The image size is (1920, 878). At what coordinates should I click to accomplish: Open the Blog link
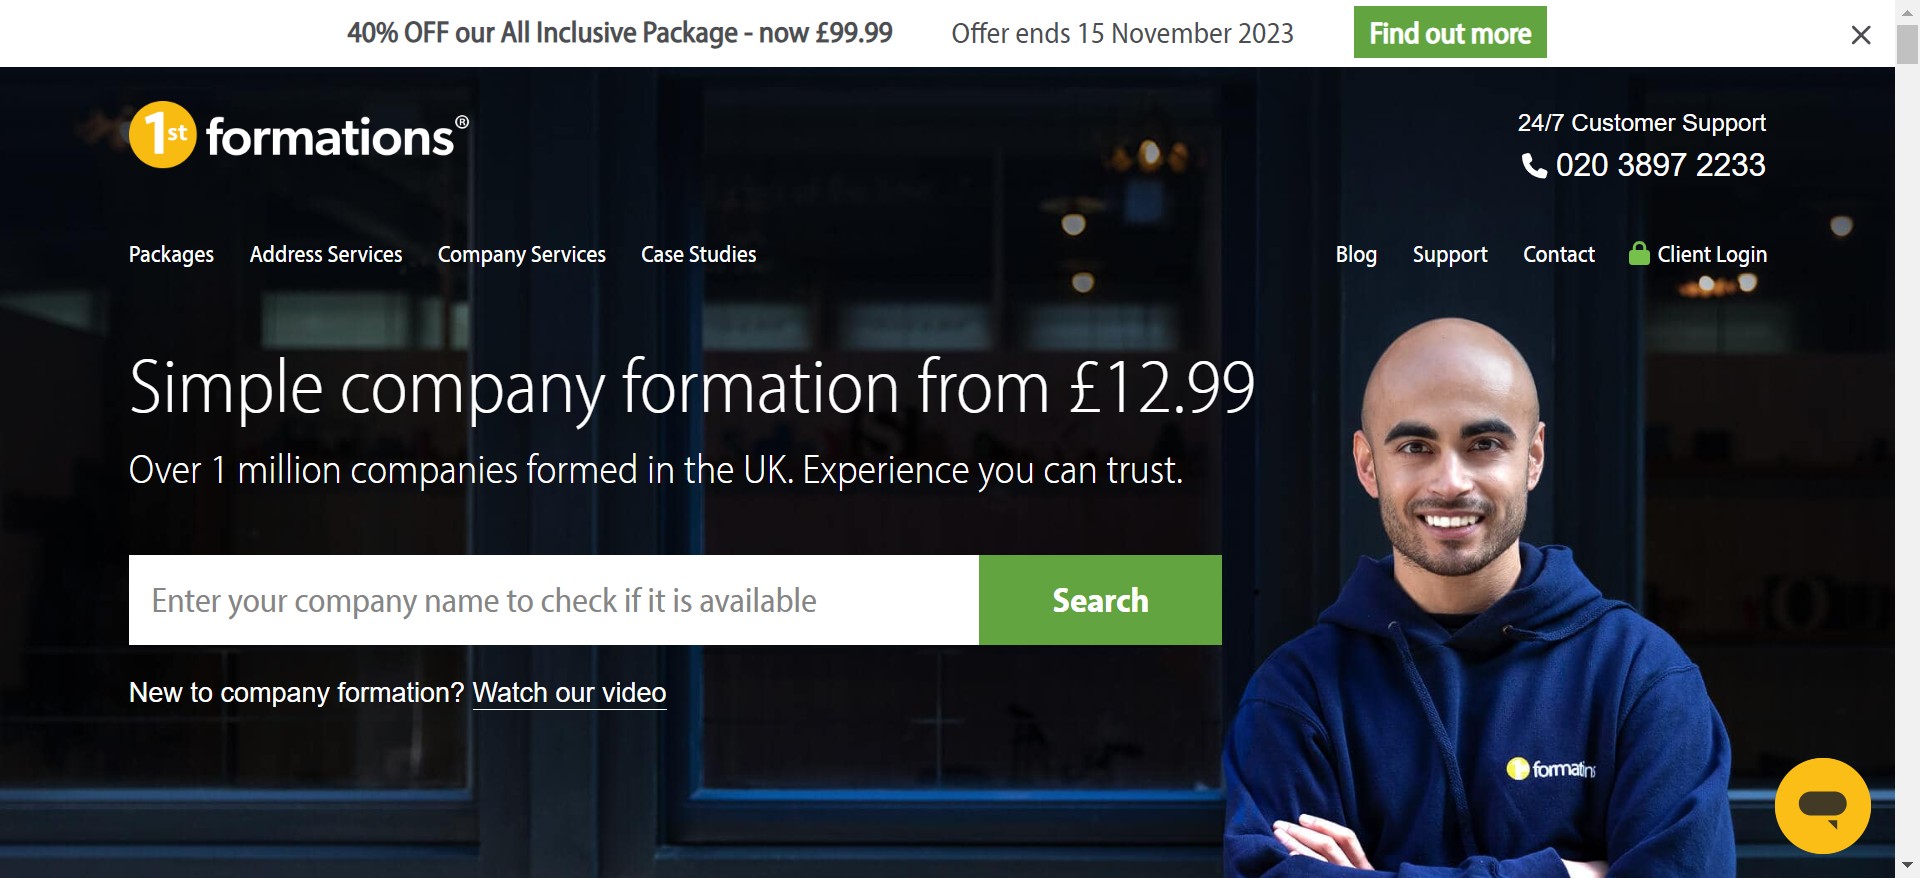[1356, 255]
